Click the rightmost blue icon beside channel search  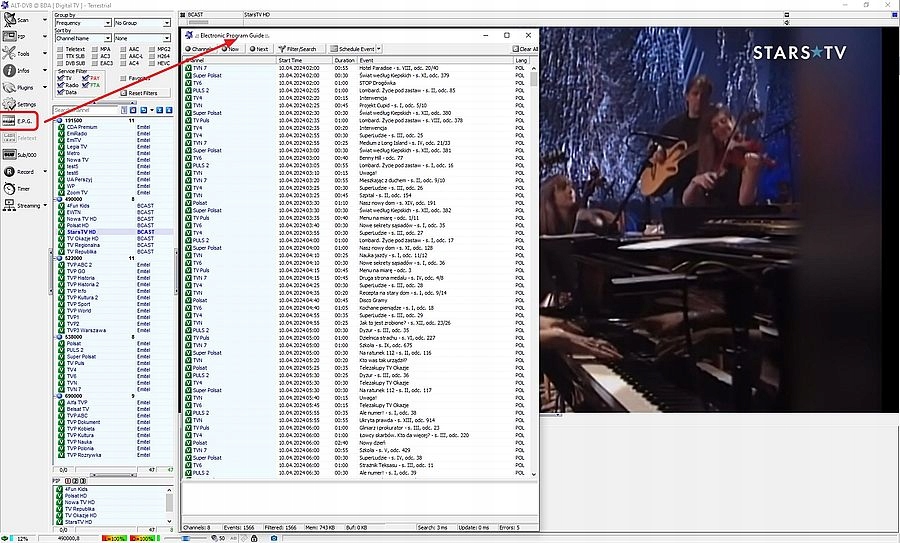(169, 110)
